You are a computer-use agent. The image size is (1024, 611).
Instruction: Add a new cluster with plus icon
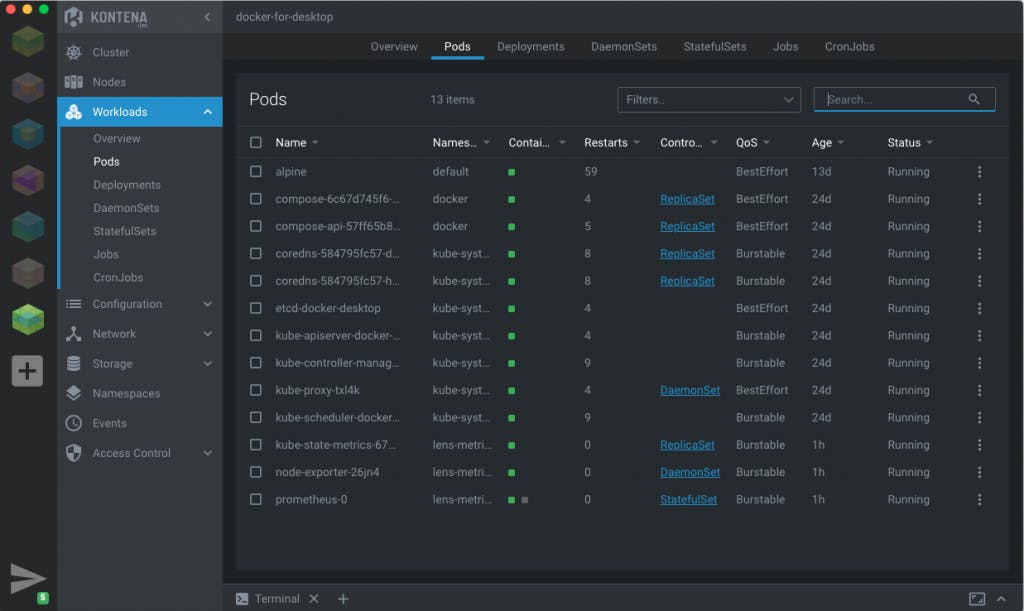pyautogui.click(x=27, y=371)
